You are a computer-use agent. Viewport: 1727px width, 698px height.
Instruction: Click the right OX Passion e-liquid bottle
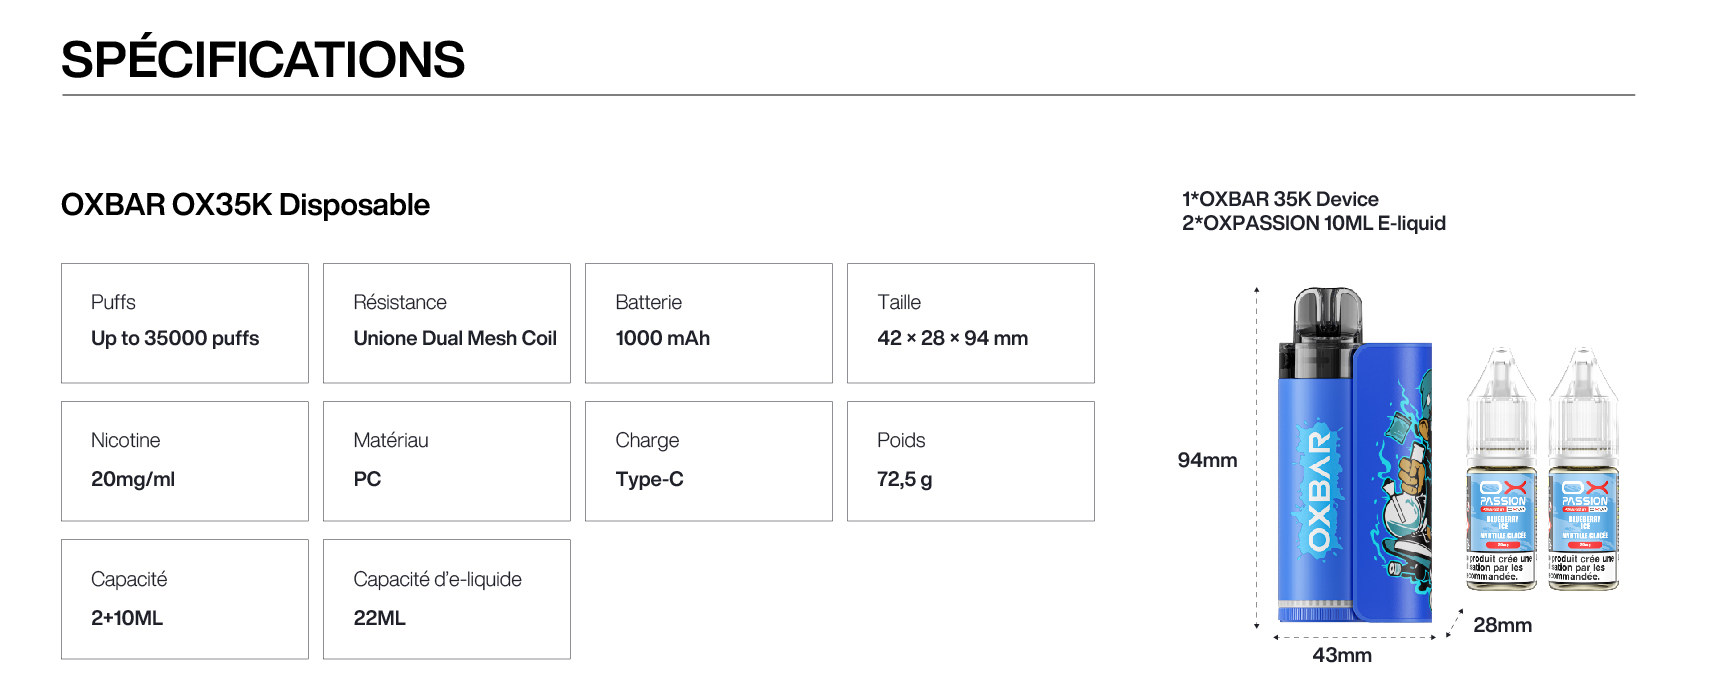1583,480
